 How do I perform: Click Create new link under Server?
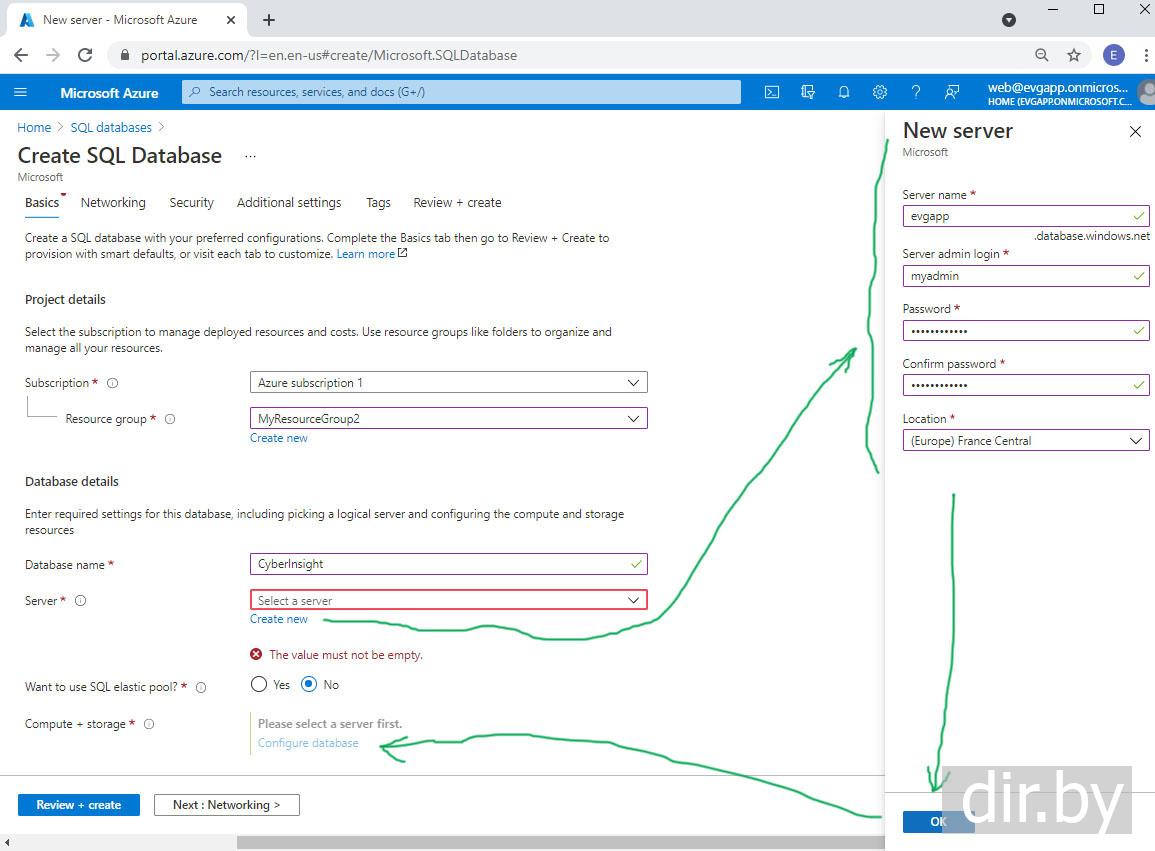[x=279, y=619]
